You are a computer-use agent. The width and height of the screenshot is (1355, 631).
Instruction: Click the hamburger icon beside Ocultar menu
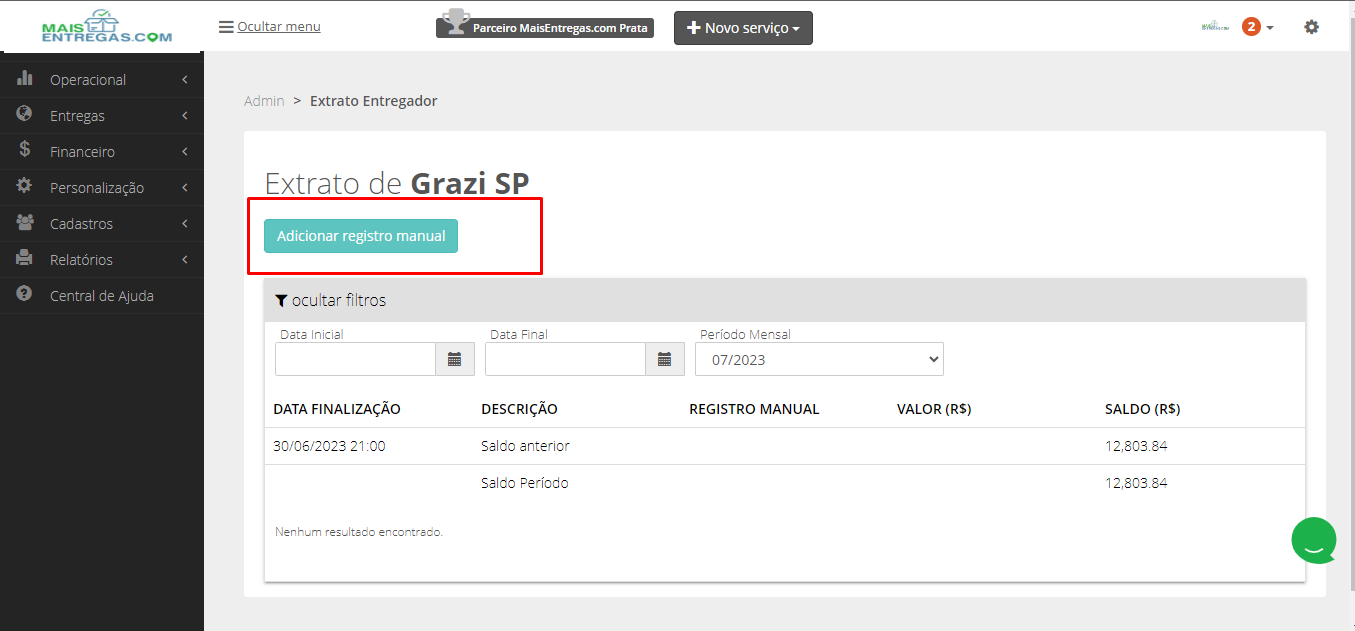pos(226,27)
